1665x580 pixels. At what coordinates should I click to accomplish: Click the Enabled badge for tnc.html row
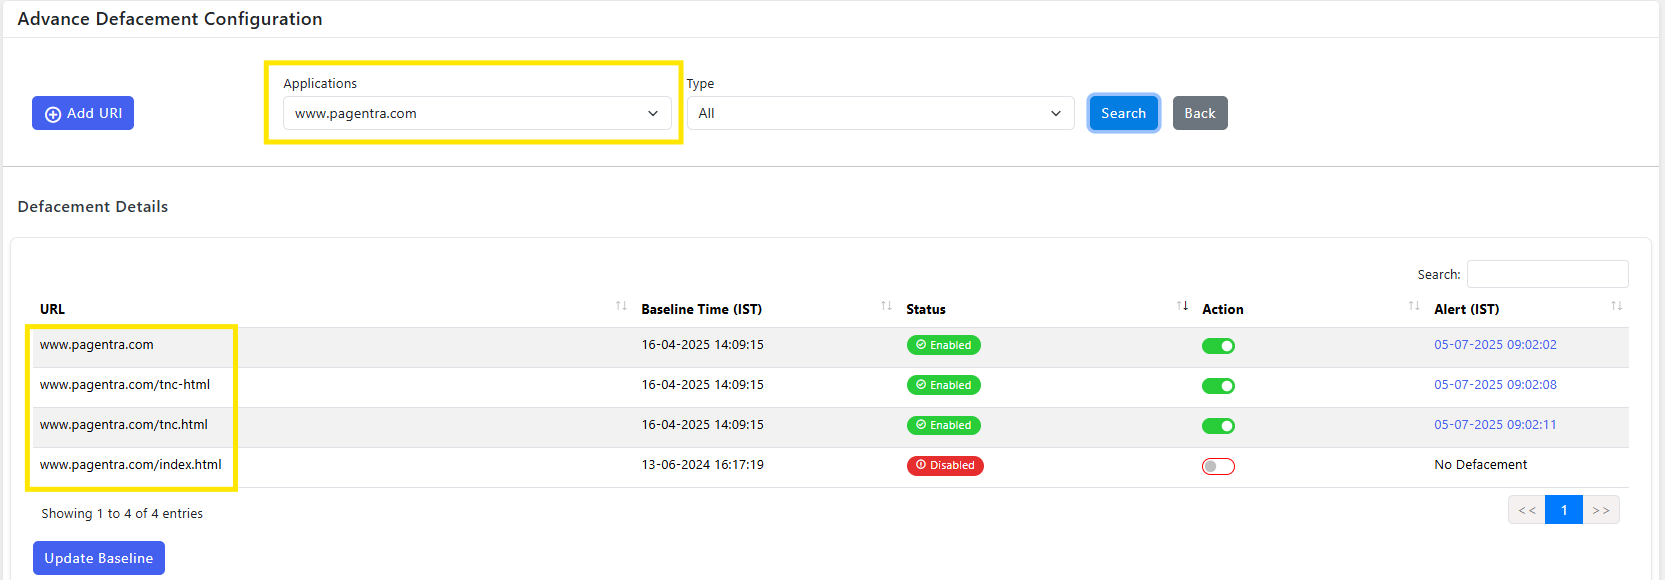(x=943, y=425)
